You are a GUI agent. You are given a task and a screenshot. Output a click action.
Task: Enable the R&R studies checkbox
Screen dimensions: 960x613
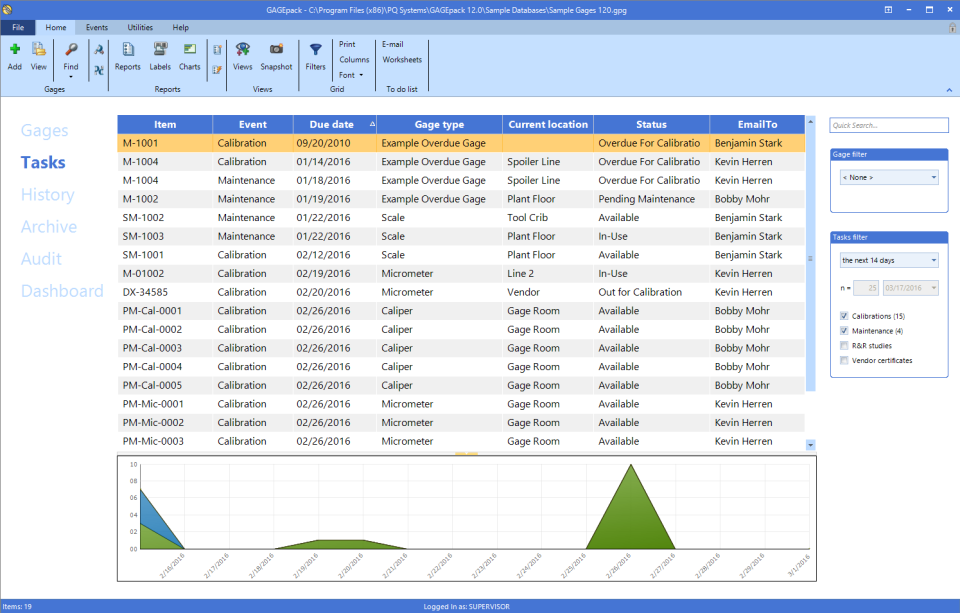(x=844, y=345)
